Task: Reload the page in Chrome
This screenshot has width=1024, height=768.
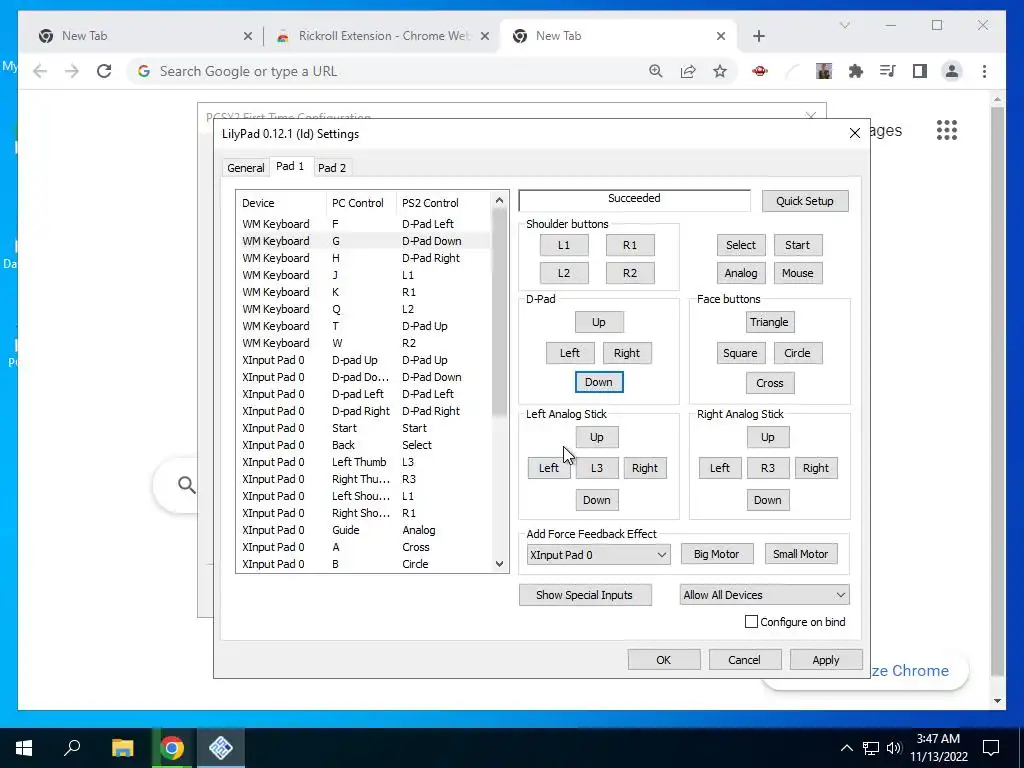Action: tap(104, 71)
